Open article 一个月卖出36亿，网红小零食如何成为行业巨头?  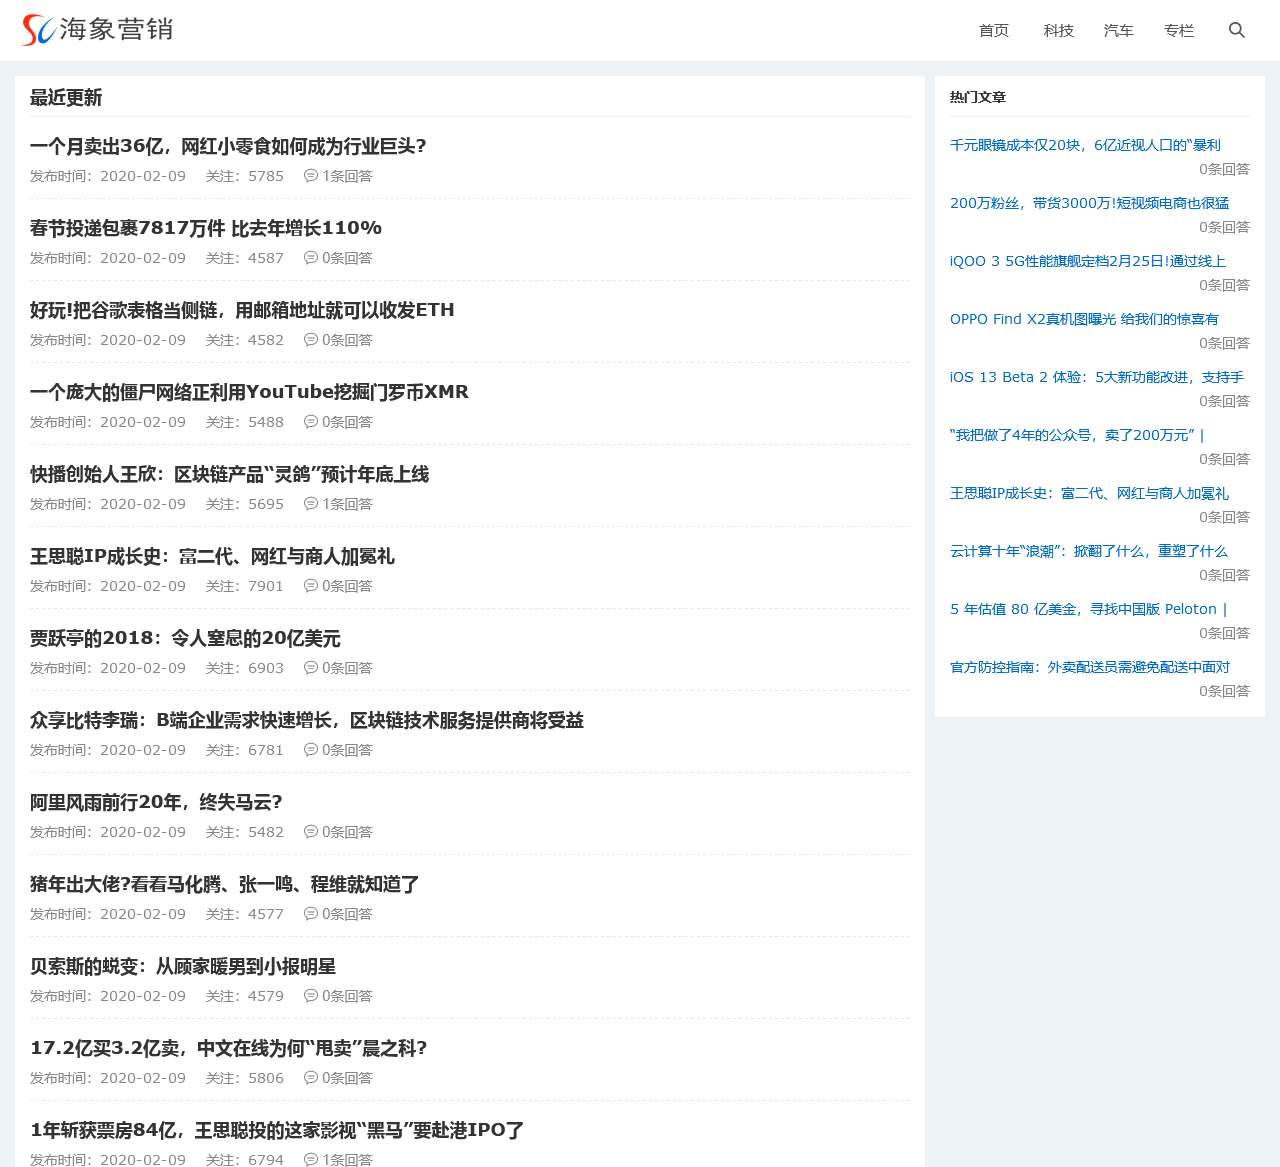point(228,146)
